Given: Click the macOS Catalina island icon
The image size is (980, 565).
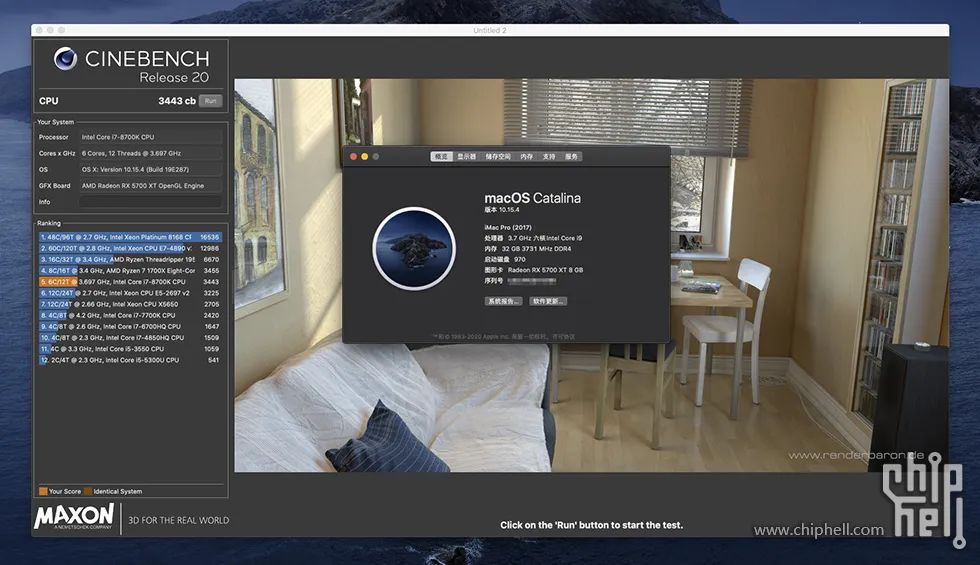Looking at the screenshot, I should (x=414, y=249).
